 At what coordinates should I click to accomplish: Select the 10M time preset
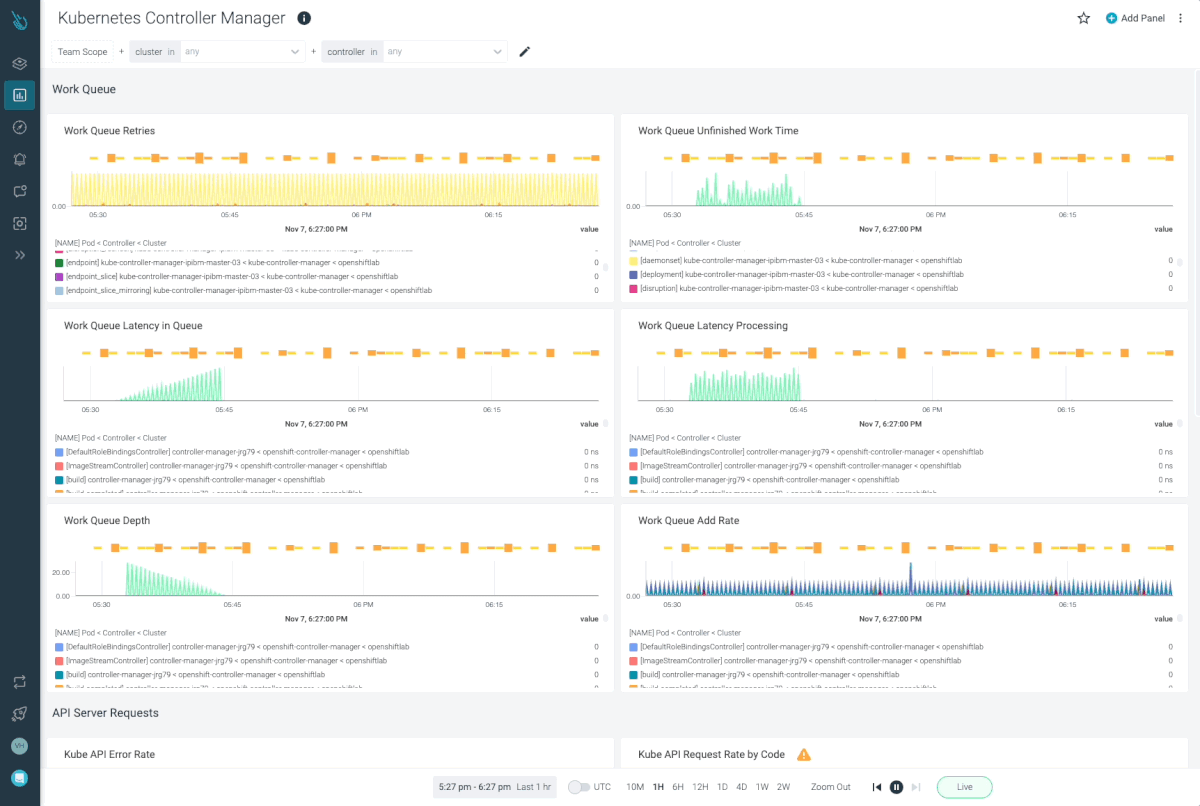pyautogui.click(x=635, y=787)
